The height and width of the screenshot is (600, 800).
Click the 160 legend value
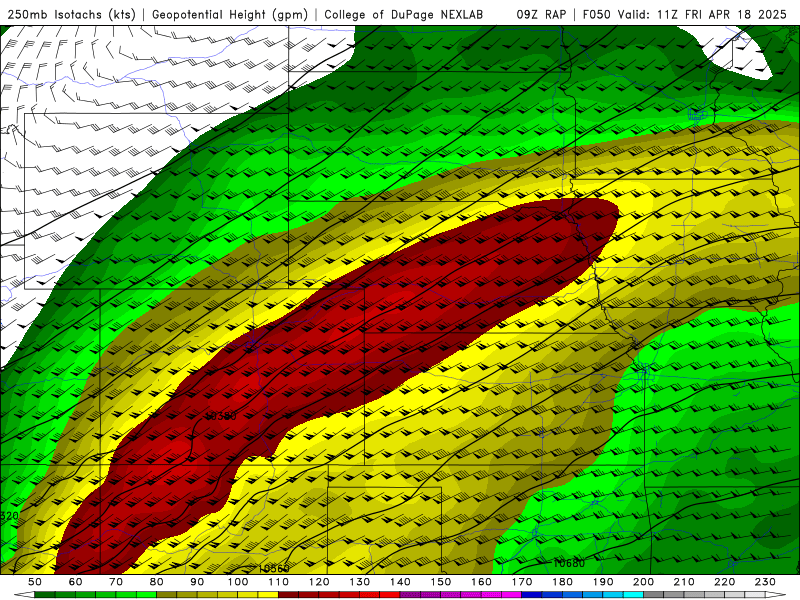[x=481, y=582]
